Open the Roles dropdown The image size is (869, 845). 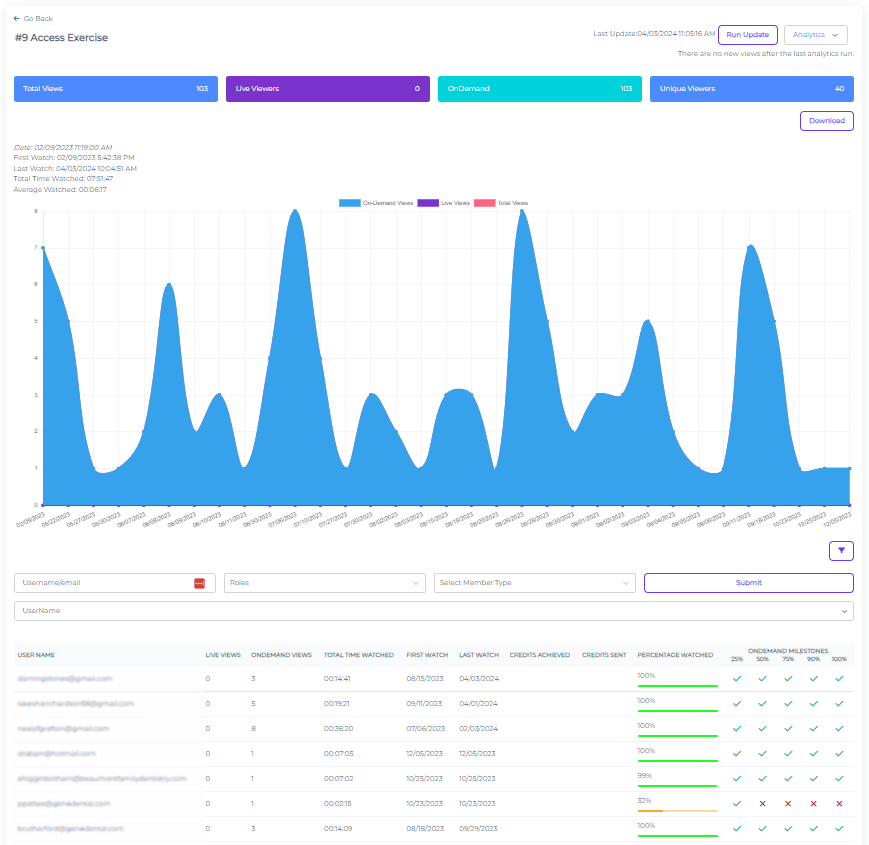(x=324, y=581)
